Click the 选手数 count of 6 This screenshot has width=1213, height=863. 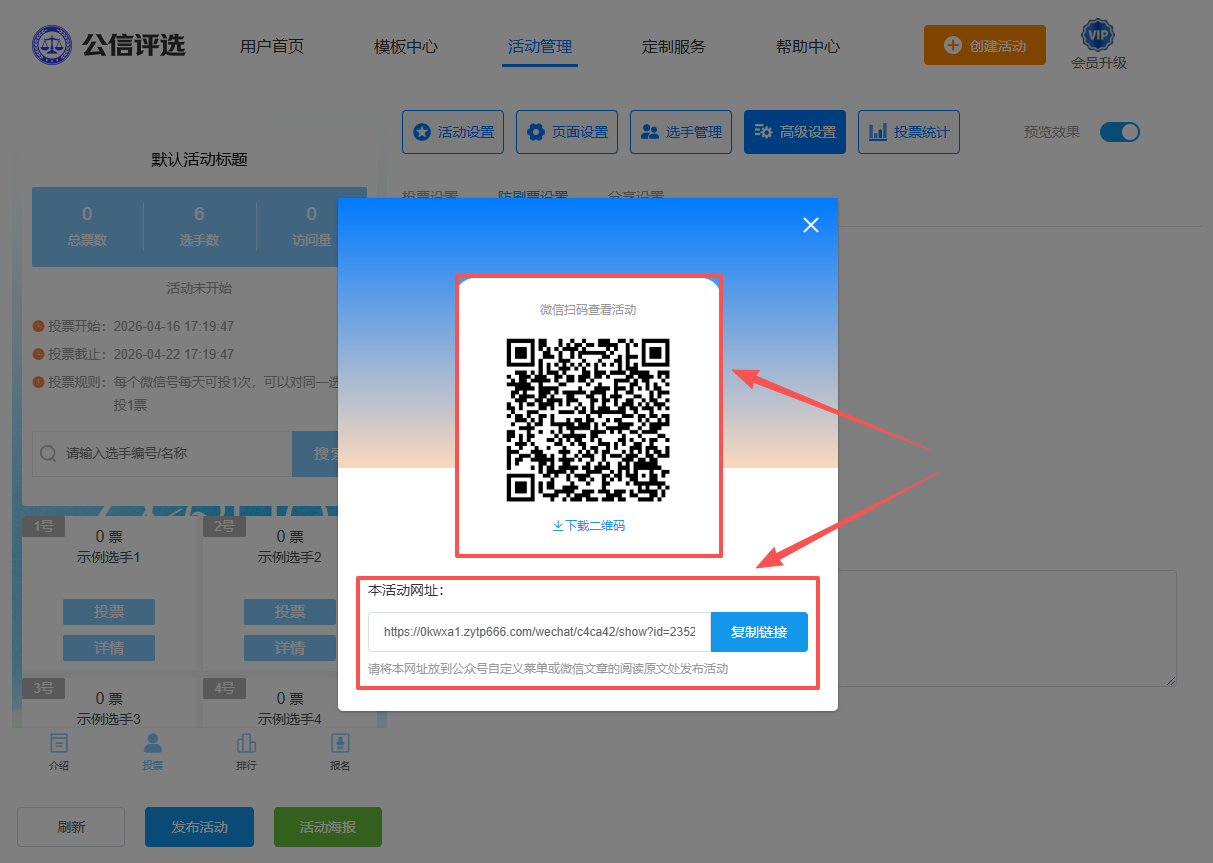(x=199, y=214)
